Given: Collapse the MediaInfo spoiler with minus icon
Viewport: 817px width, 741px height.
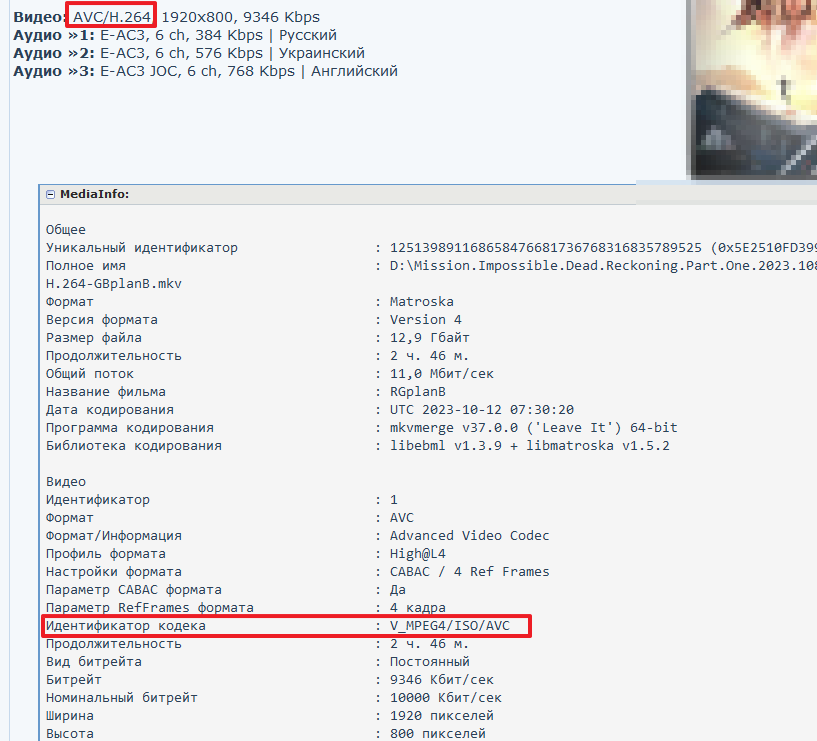Looking at the screenshot, I should point(51,194).
